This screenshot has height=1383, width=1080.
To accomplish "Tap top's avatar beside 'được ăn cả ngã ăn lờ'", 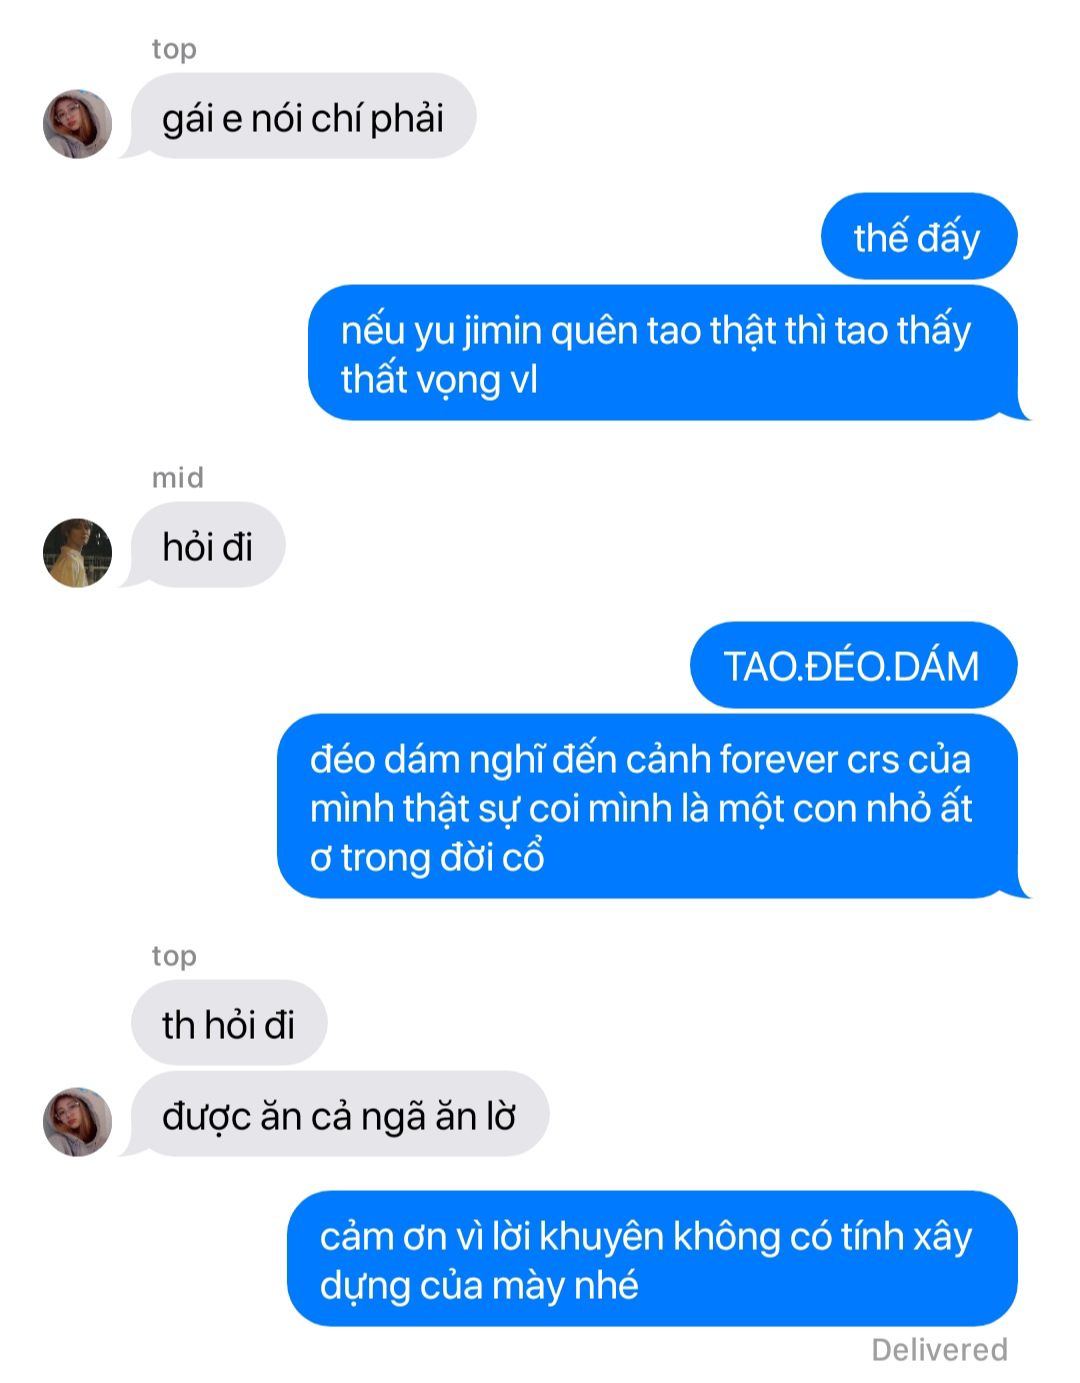I will [77, 1122].
